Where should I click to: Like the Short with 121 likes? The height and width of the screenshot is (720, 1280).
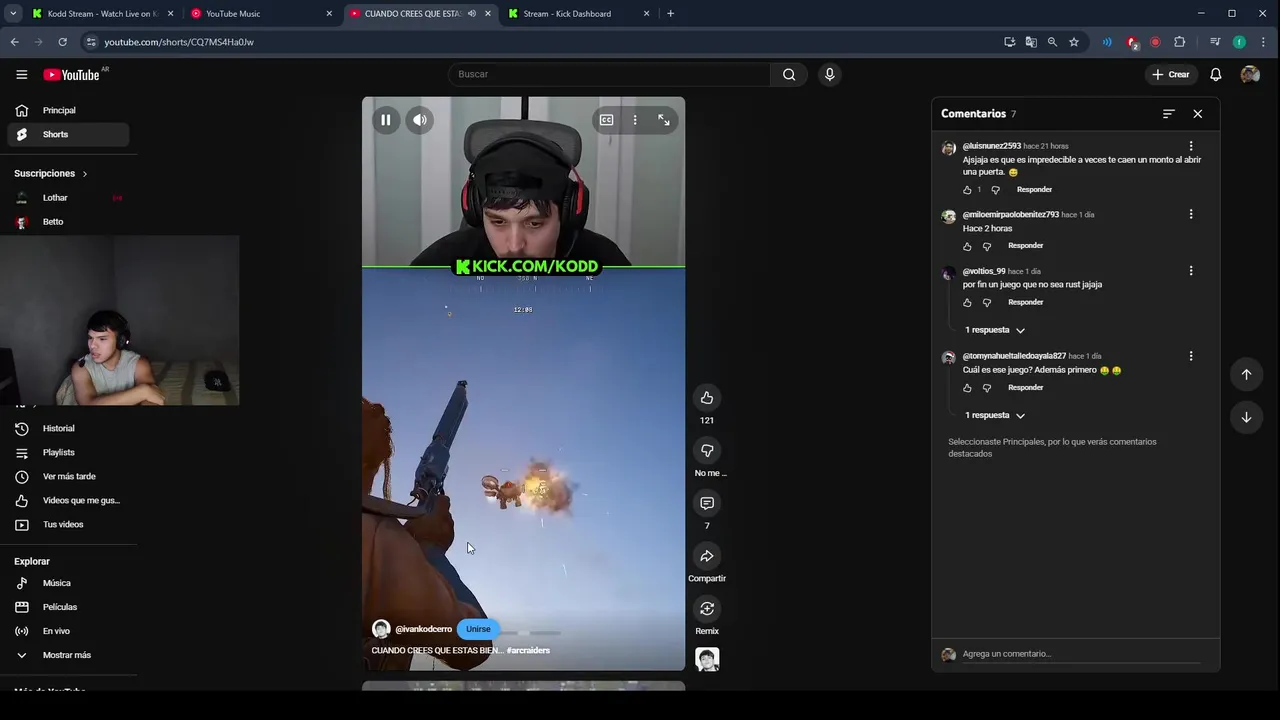pyautogui.click(x=707, y=398)
